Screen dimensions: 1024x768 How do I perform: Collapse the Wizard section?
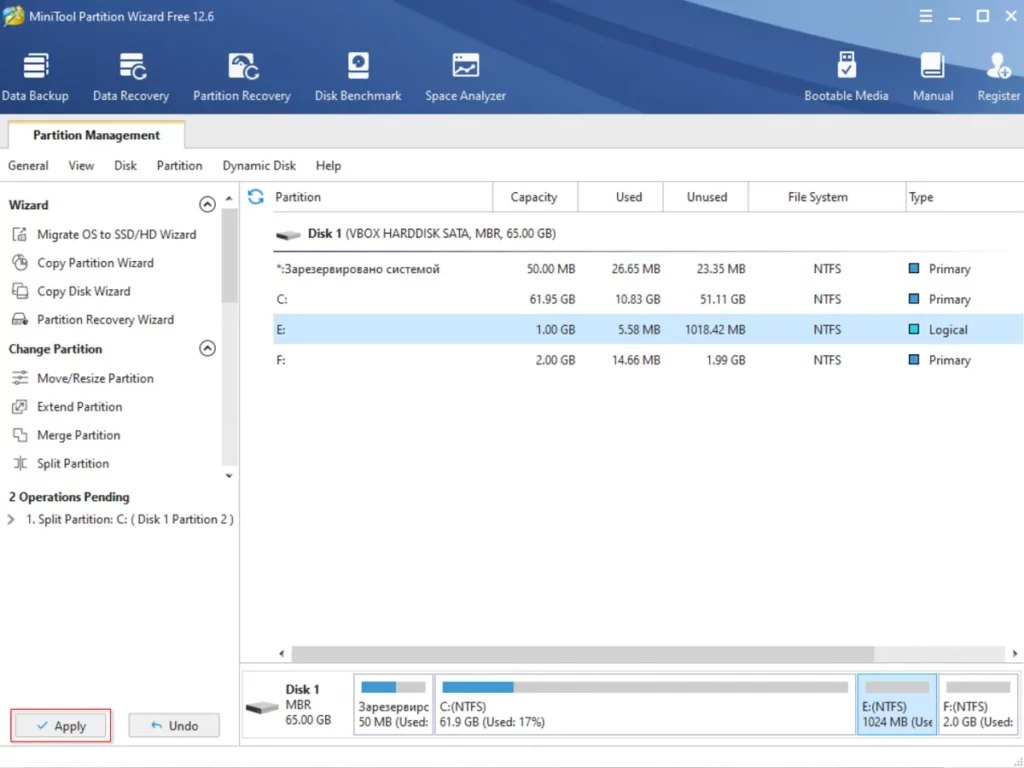tap(207, 205)
